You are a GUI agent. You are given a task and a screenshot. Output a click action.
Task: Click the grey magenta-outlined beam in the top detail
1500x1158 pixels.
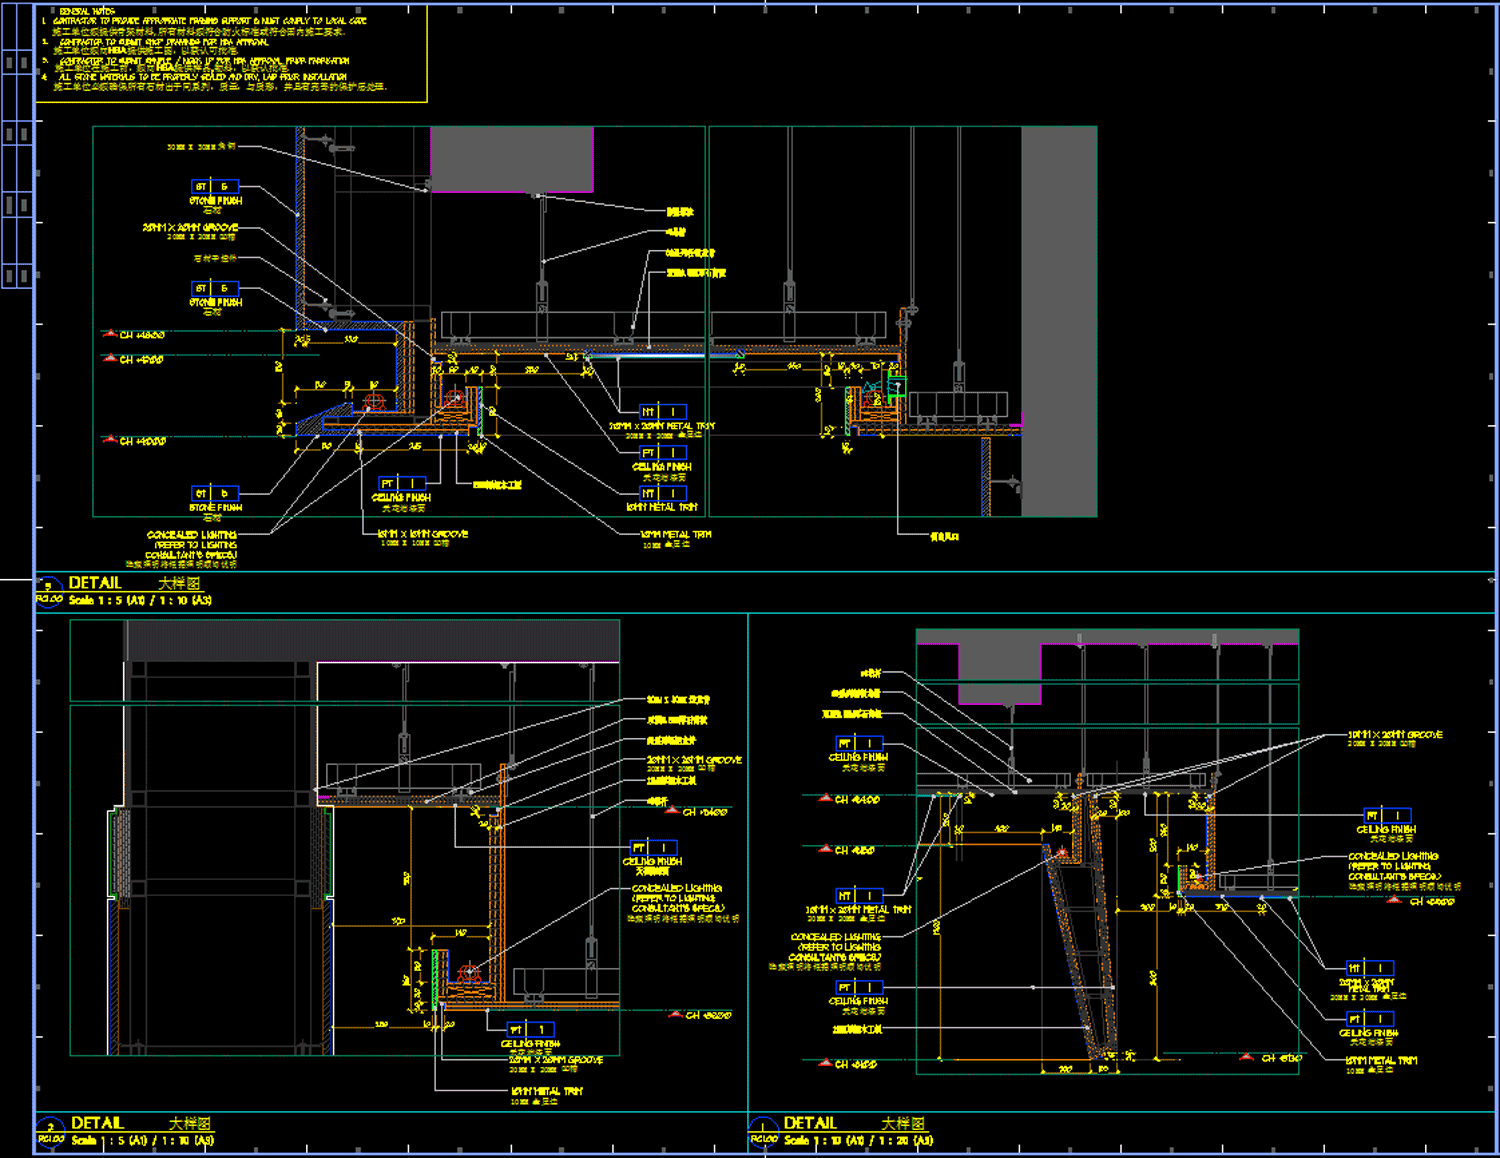(x=511, y=159)
